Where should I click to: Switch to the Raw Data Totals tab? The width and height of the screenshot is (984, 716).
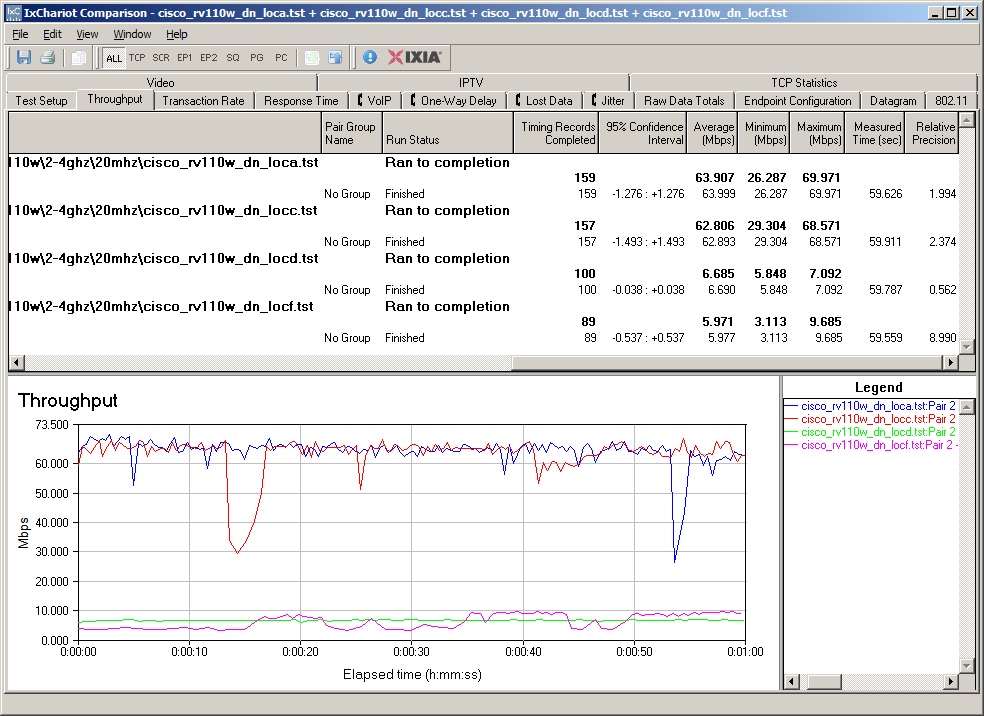(x=684, y=100)
